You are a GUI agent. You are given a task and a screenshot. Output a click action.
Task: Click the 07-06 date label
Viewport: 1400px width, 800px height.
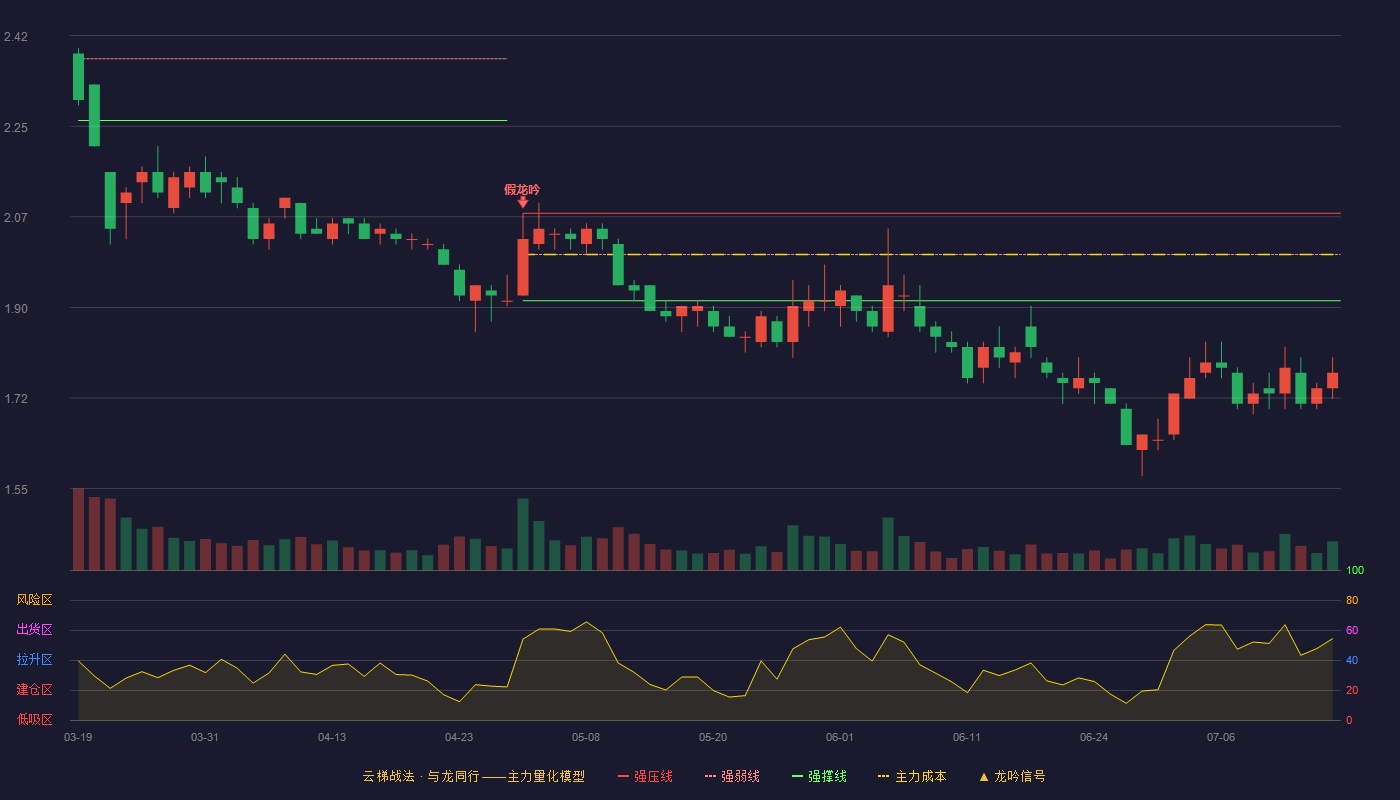tap(1221, 737)
